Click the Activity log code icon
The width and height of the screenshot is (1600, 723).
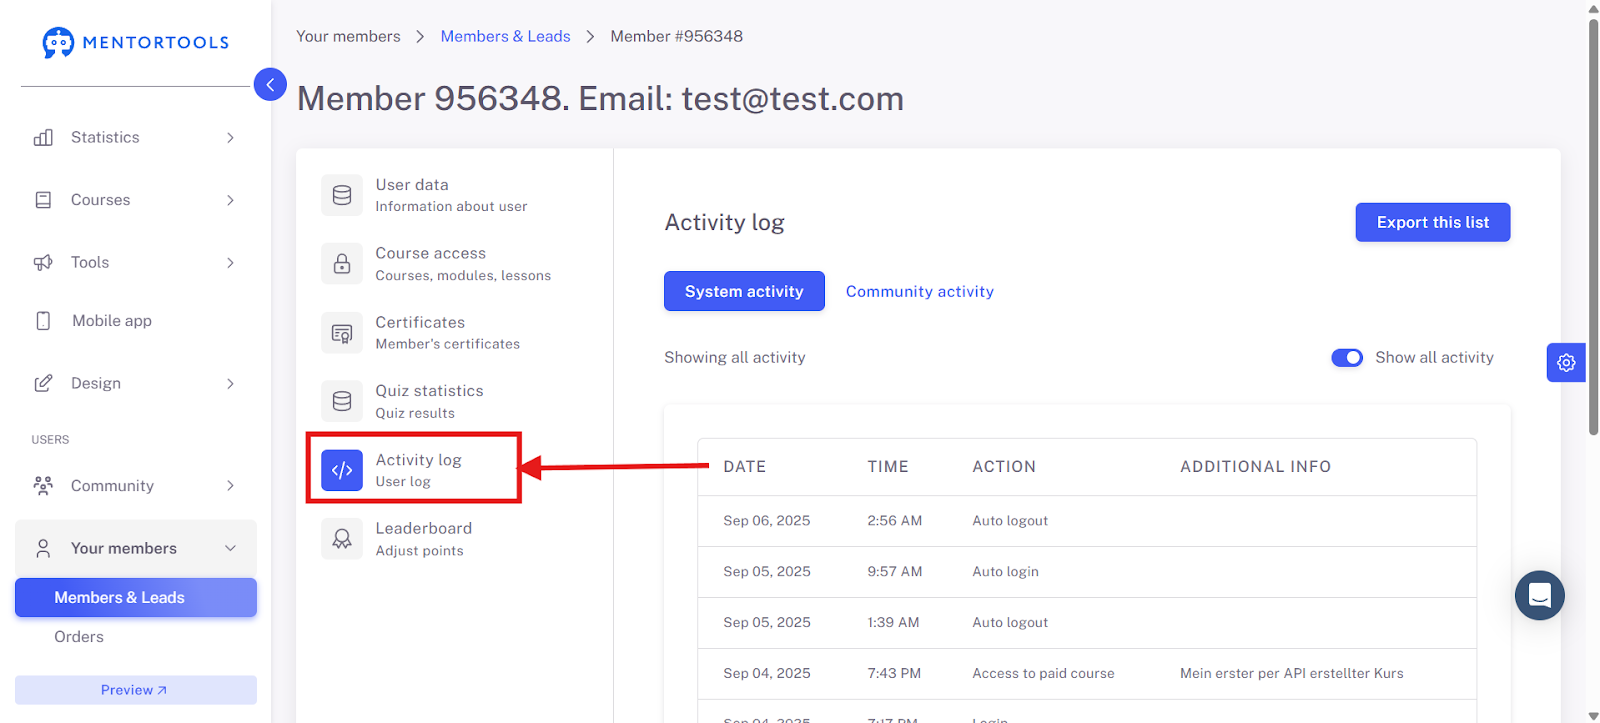[x=342, y=470]
